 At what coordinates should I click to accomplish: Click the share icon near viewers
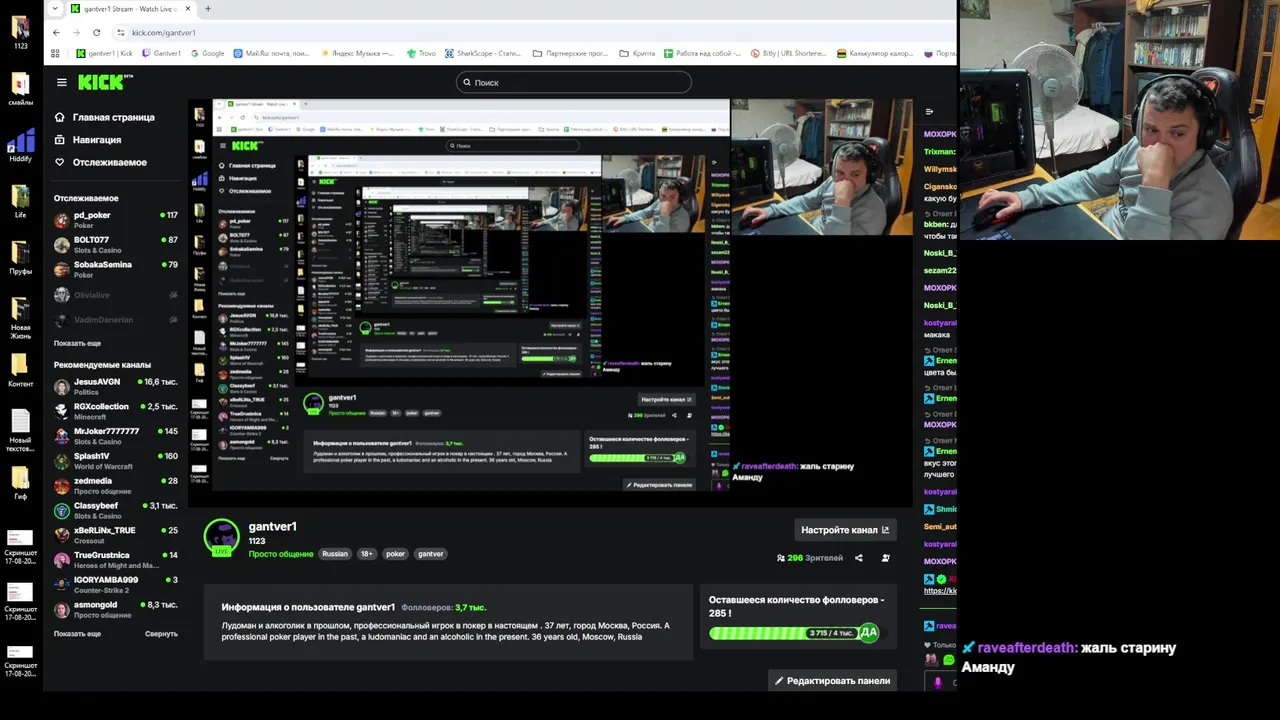858,558
